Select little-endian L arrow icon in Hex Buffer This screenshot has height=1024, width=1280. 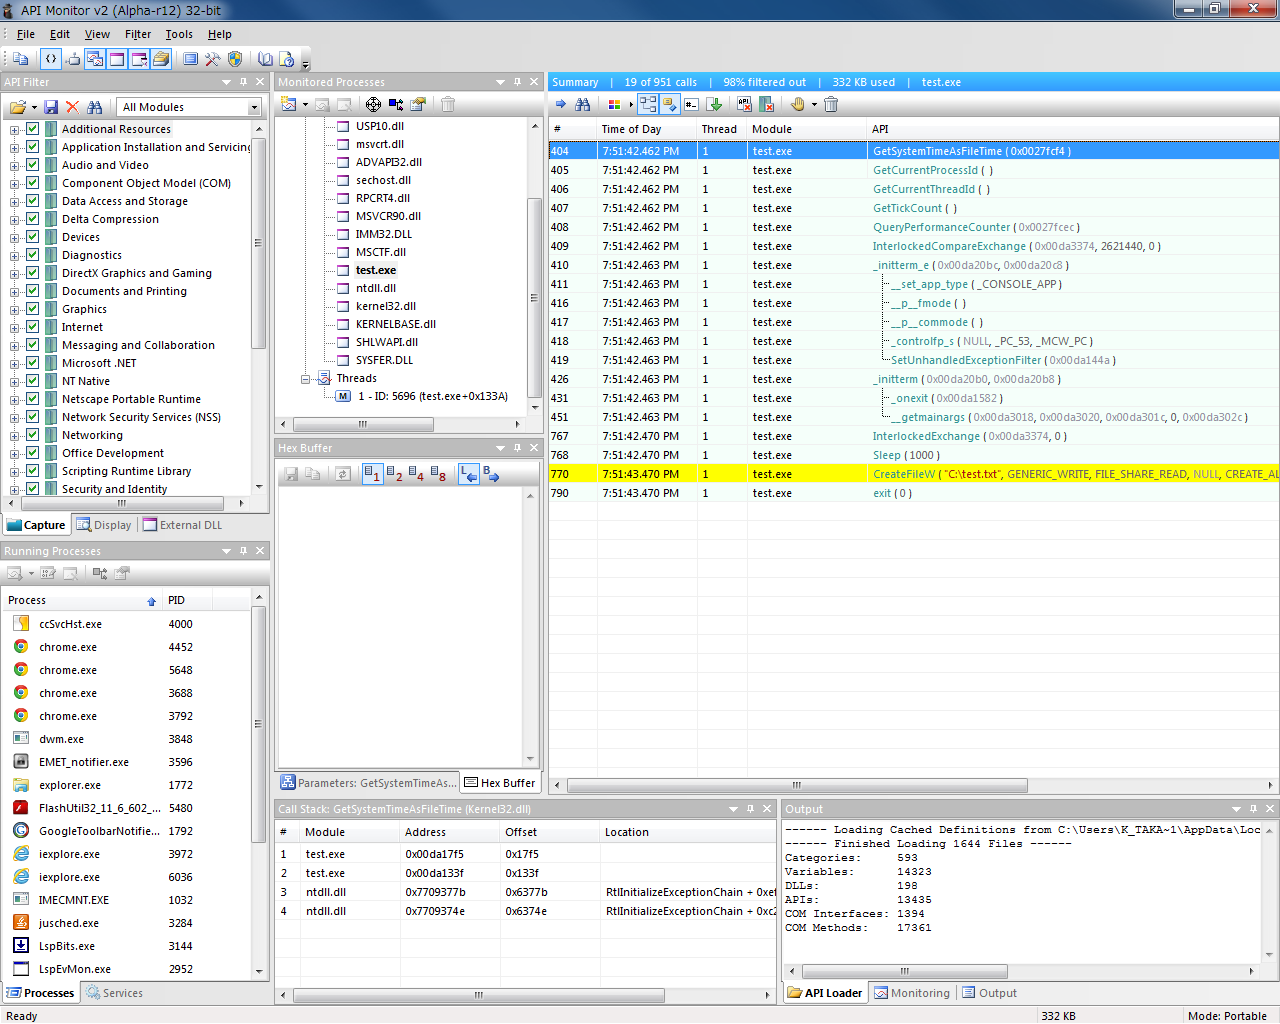pyautogui.click(x=469, y=474)
